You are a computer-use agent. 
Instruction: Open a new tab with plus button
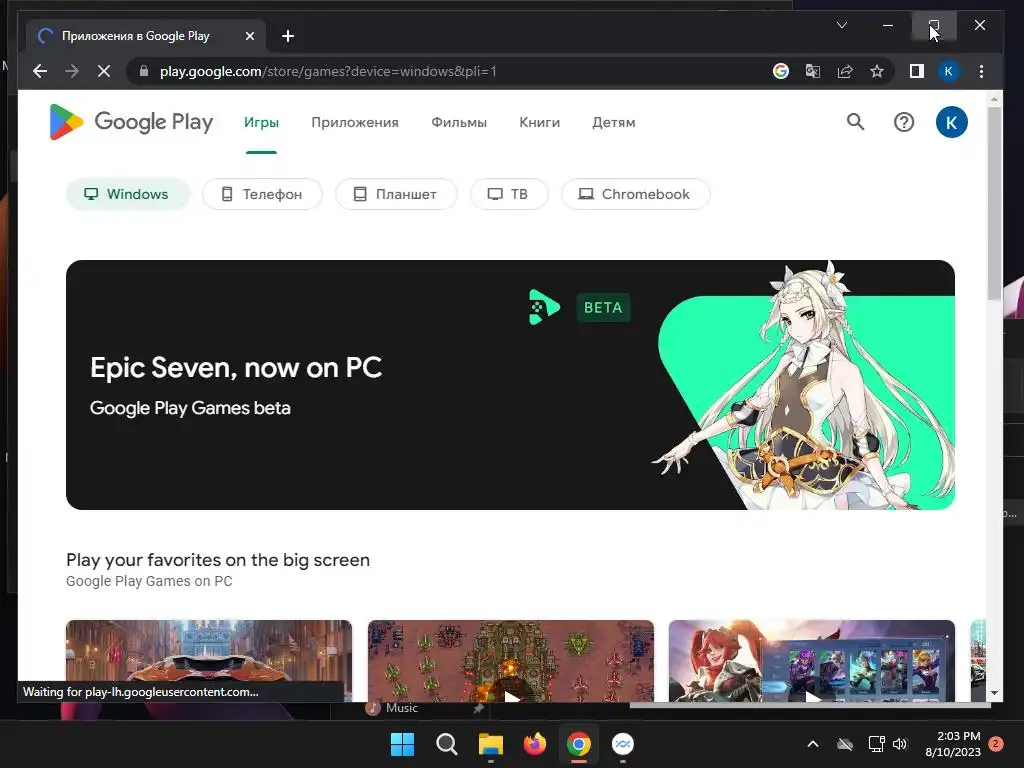[288, 36]
